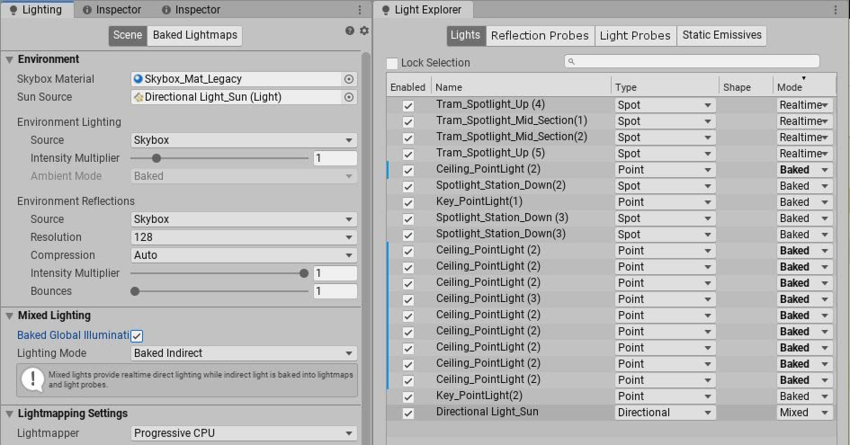Disable the Directional Light_Sun enabled checkbox

pyautogui.click(x=408, y=412)
